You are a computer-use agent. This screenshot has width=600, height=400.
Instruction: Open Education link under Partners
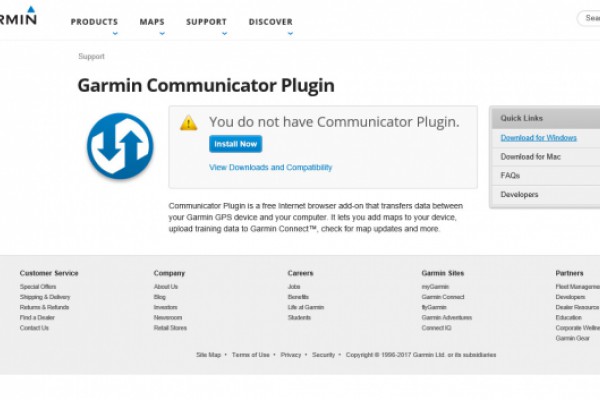point(568,318)
